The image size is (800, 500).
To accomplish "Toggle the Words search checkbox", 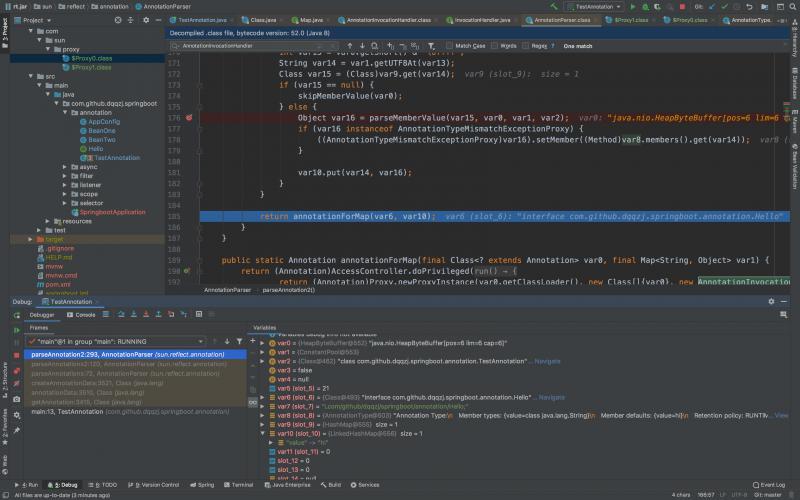I will pos(494,45).
